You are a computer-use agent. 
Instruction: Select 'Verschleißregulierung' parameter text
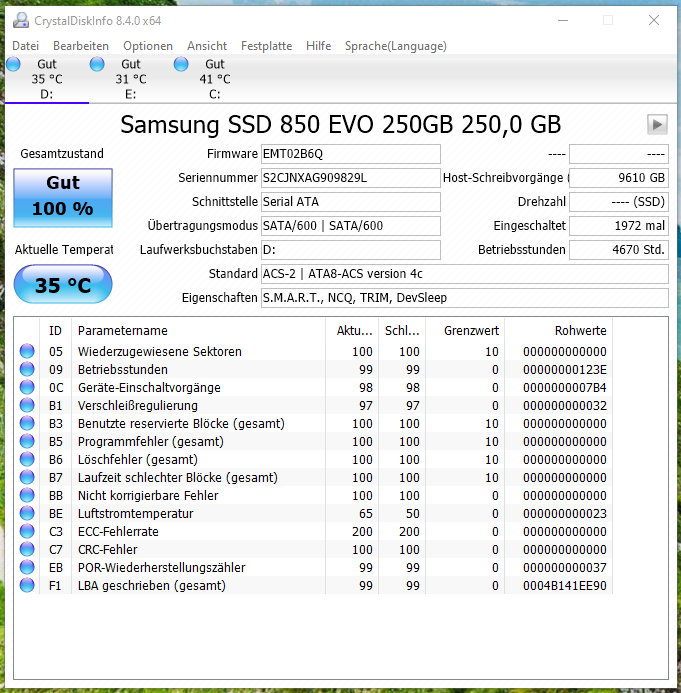tap(137, 405)
